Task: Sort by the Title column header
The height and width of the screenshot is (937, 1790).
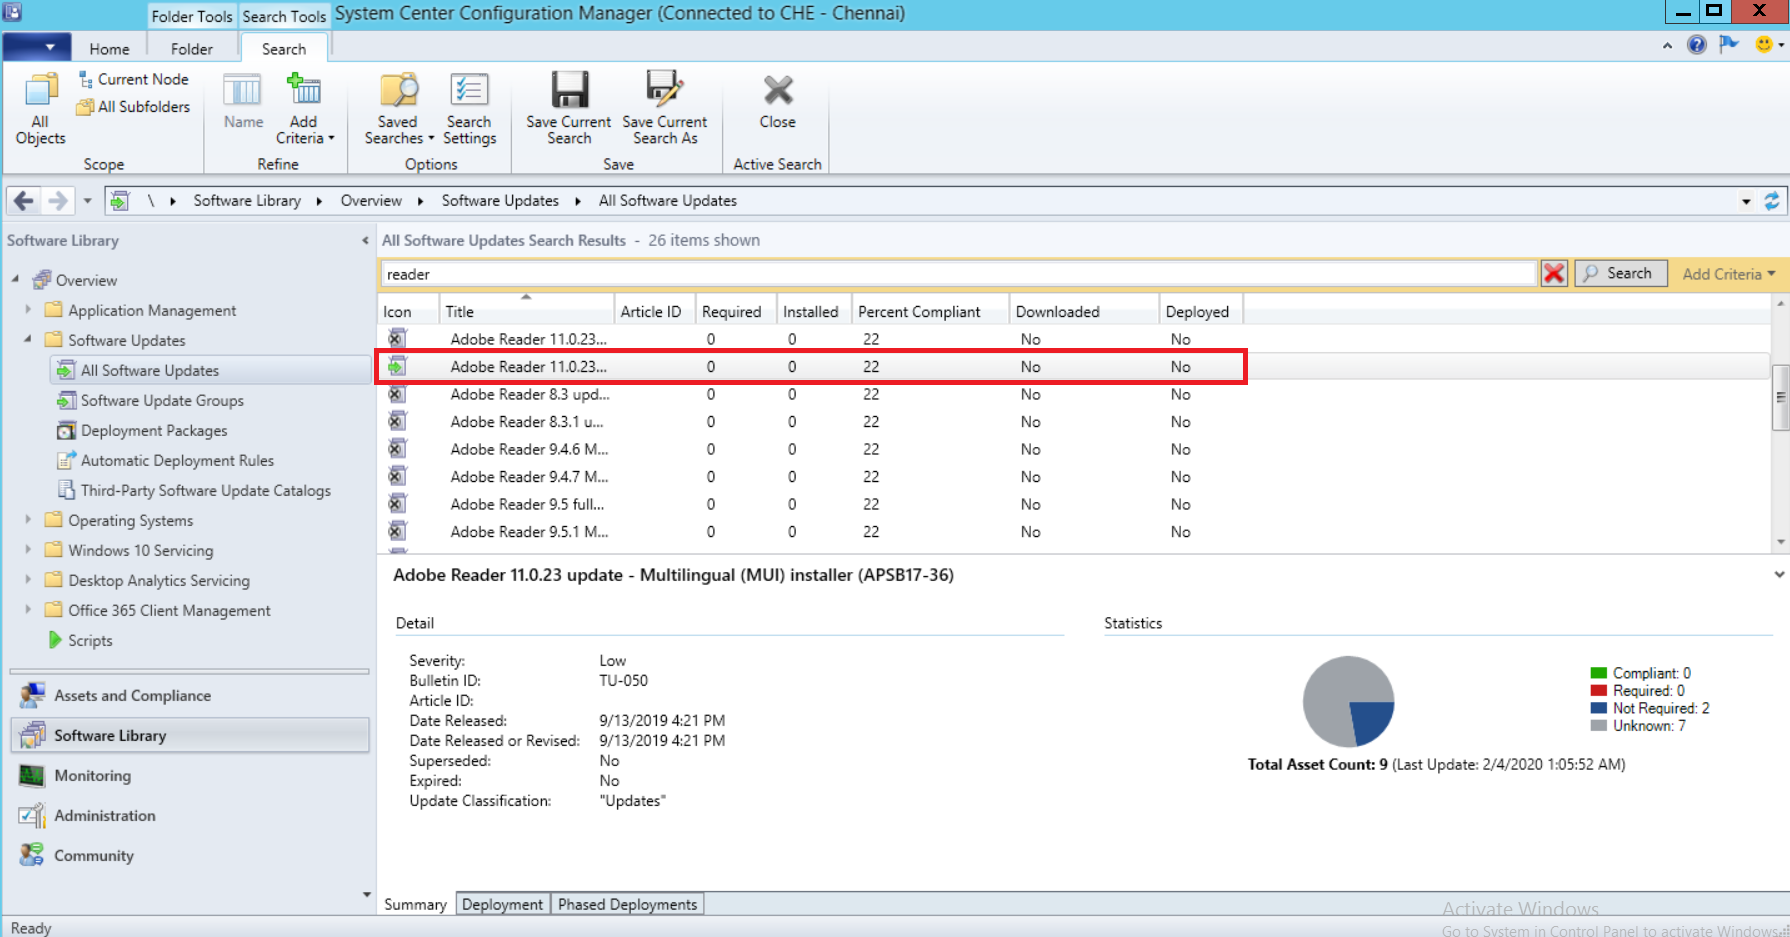Action: [x=526, y=311]
